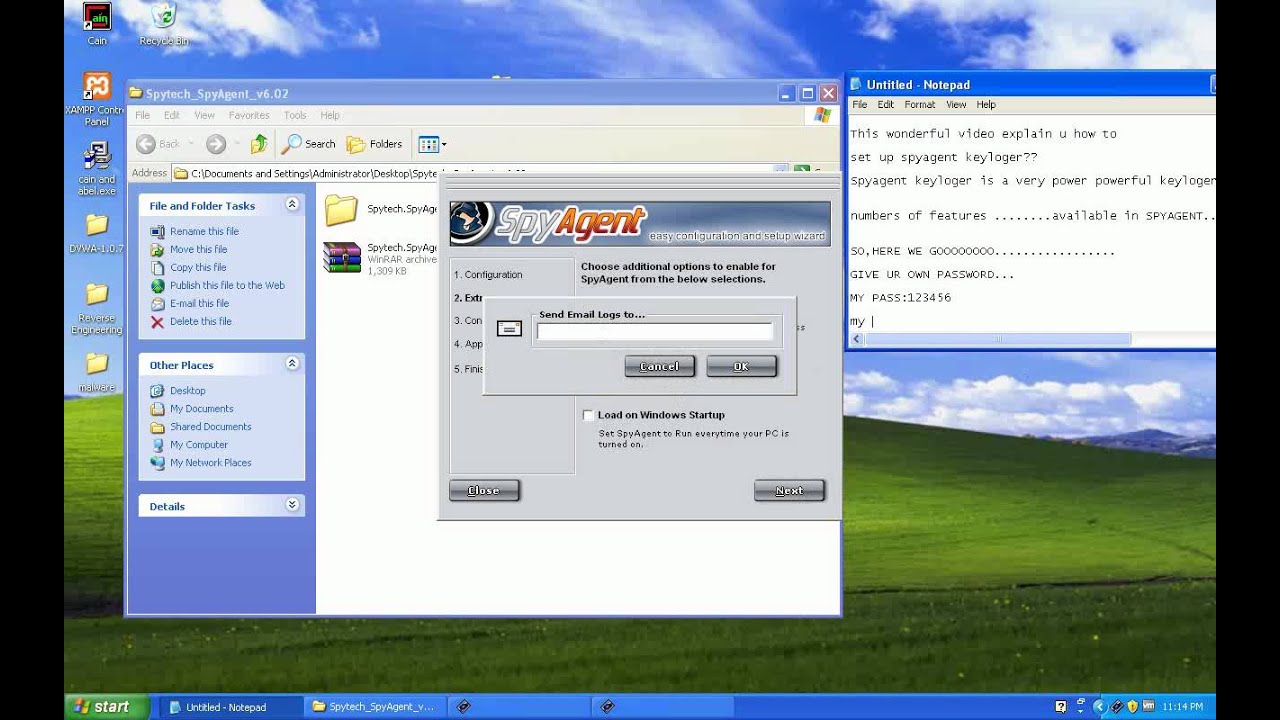Click the Up folder icon in Explorer
The height and width of the screenshot is (720, 1280).
pos(259,144)
